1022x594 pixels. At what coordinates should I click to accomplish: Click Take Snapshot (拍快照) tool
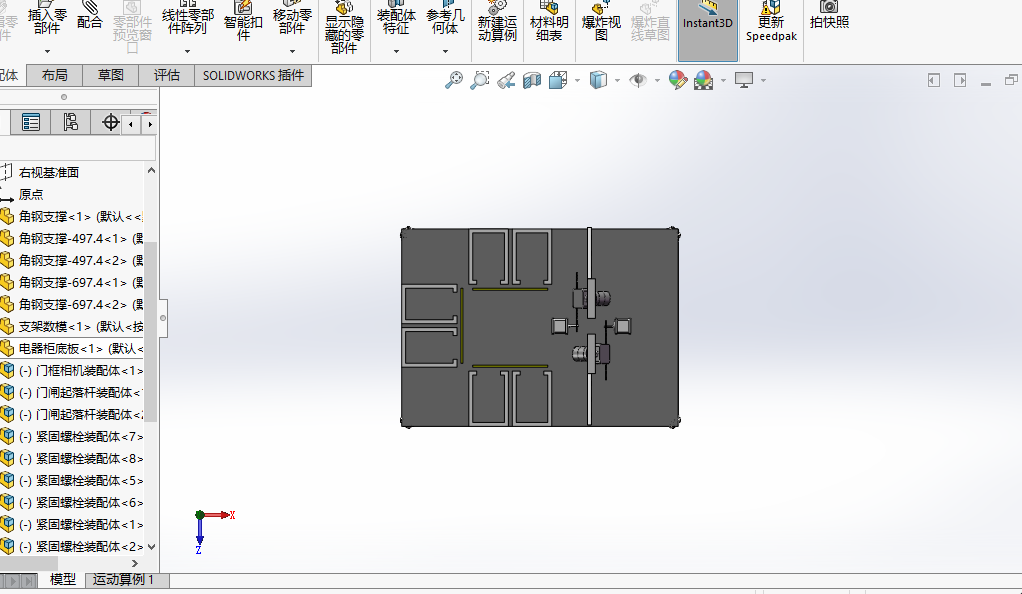(829, 16)
